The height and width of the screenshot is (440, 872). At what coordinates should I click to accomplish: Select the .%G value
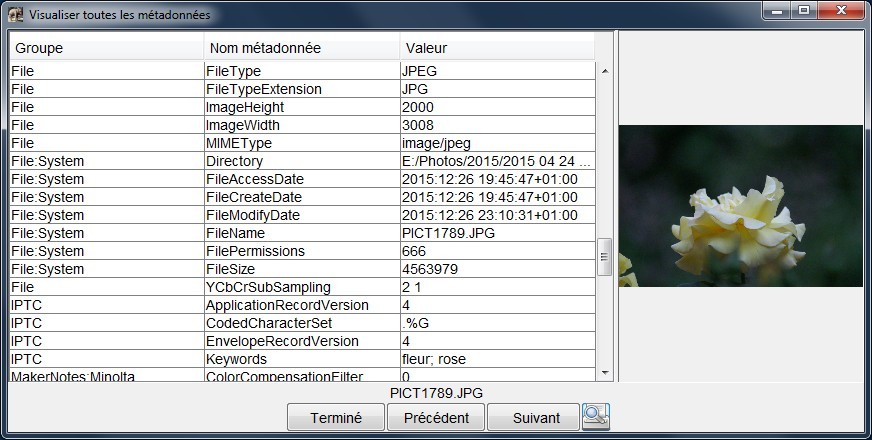[x=498, y=323]
